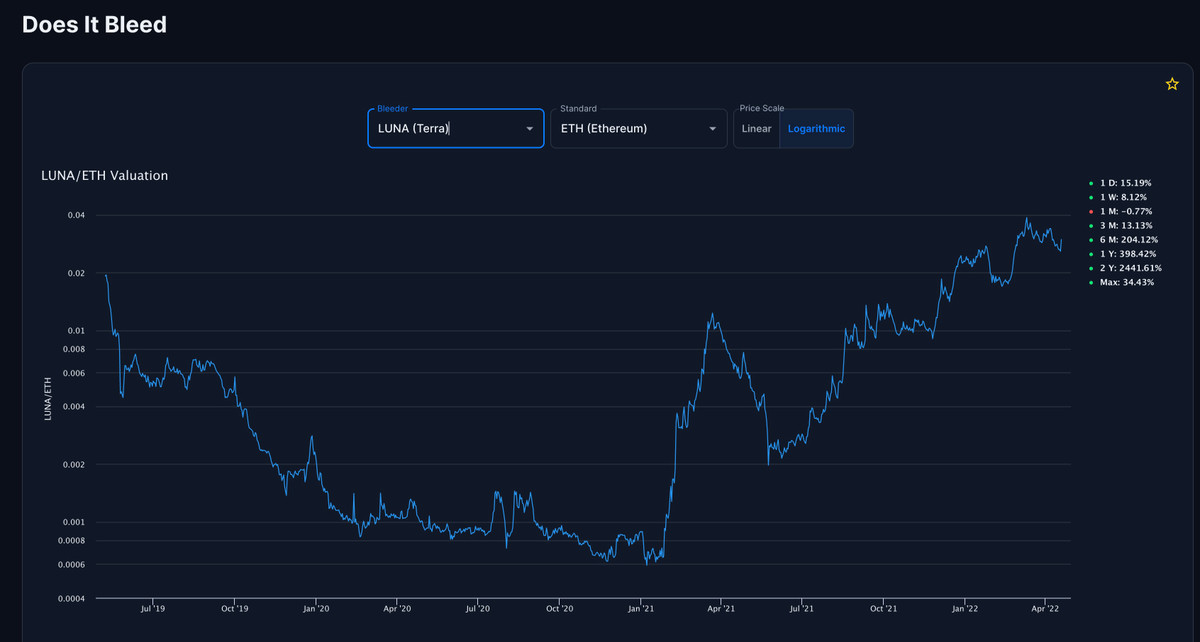Click the 1 Y: 398.42% legend entry

(x=1128, y=254)
